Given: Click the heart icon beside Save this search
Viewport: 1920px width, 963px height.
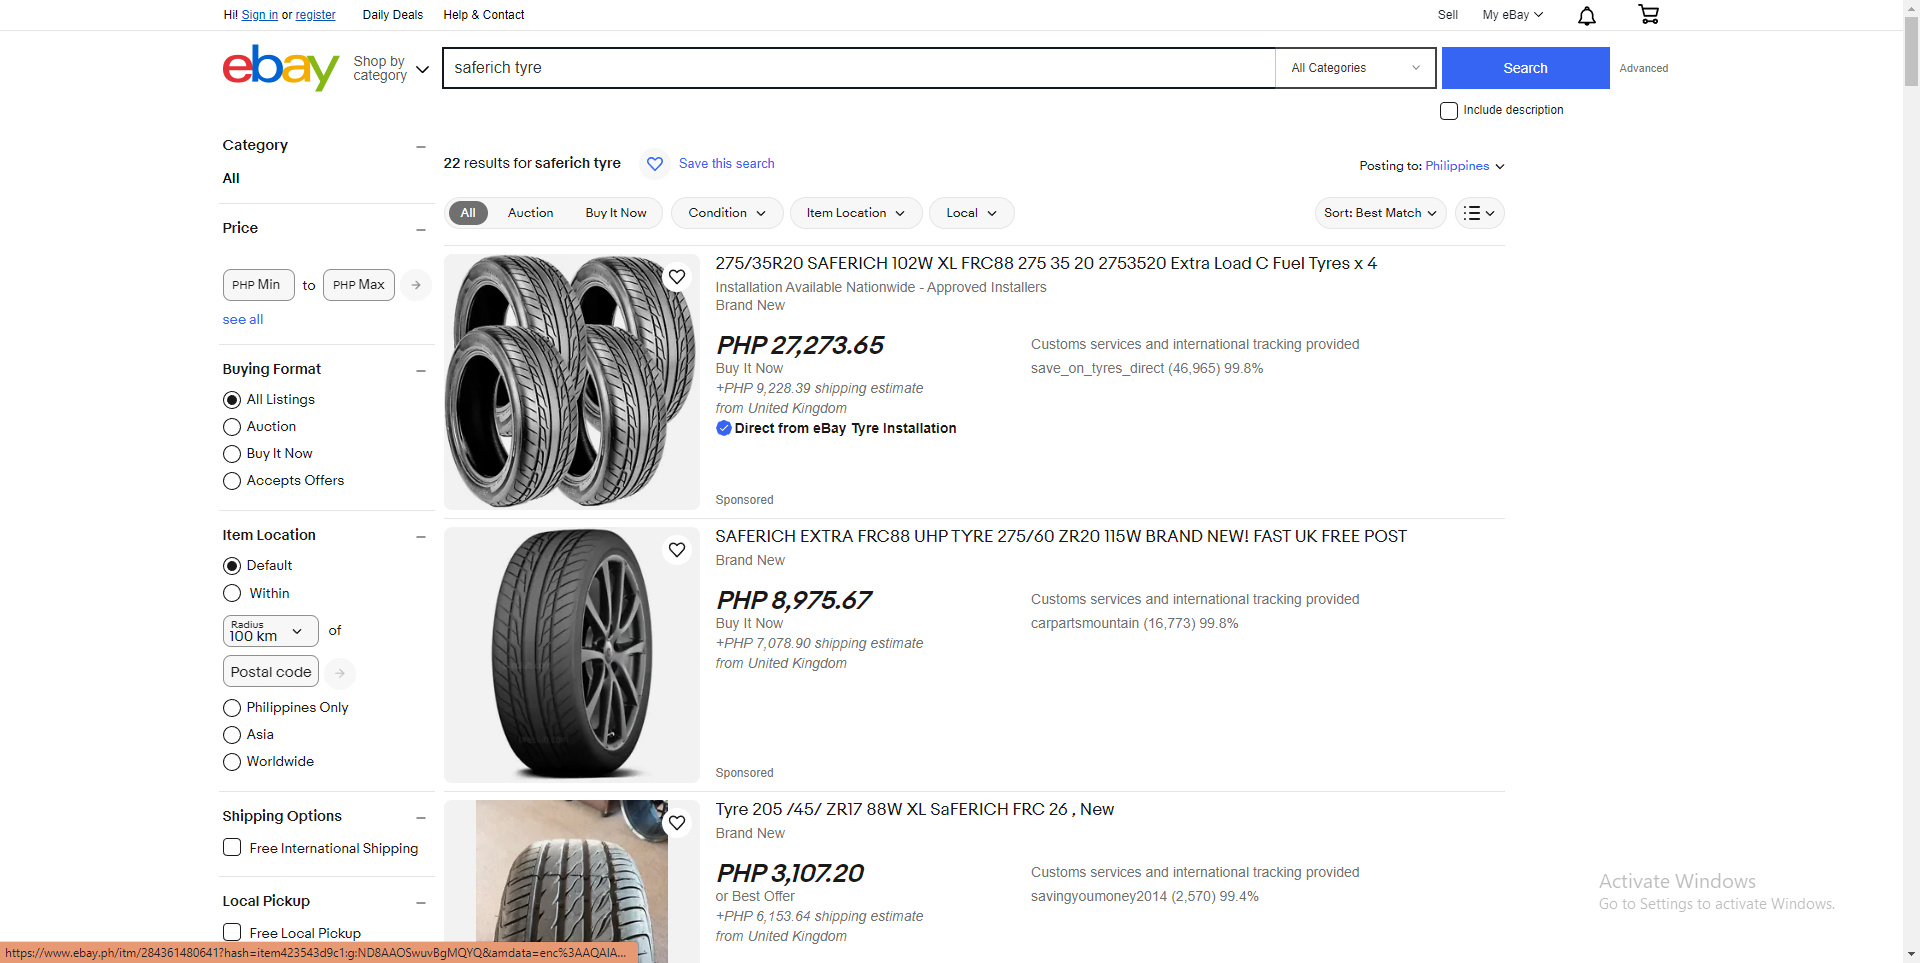Looking at the screenshot, I should (655, 164).
